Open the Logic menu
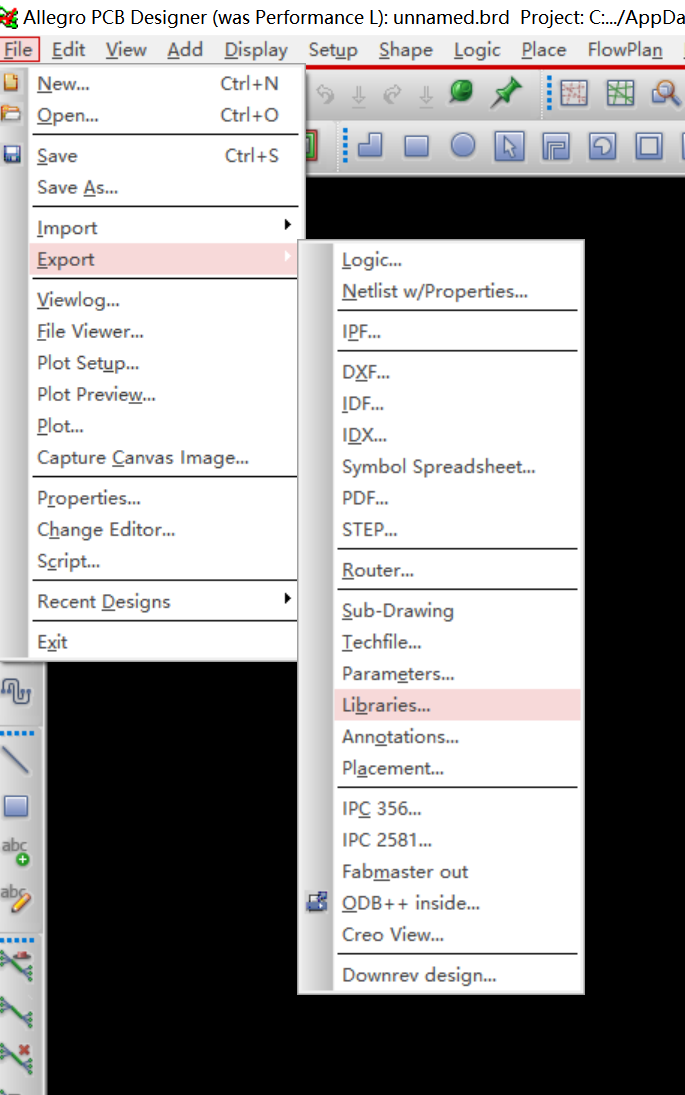 [x=477, y=50]
